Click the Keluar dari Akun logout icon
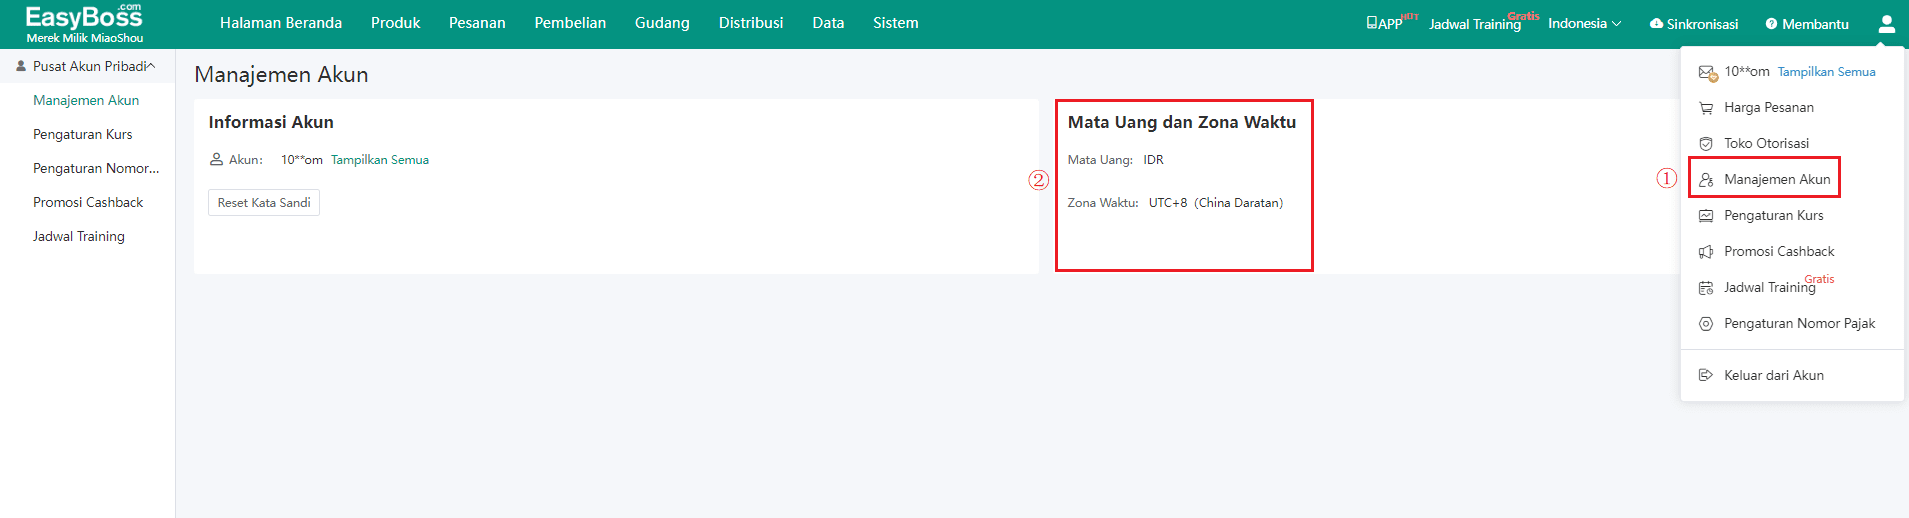This screenshot has height=518, width=1909. 1706,376
